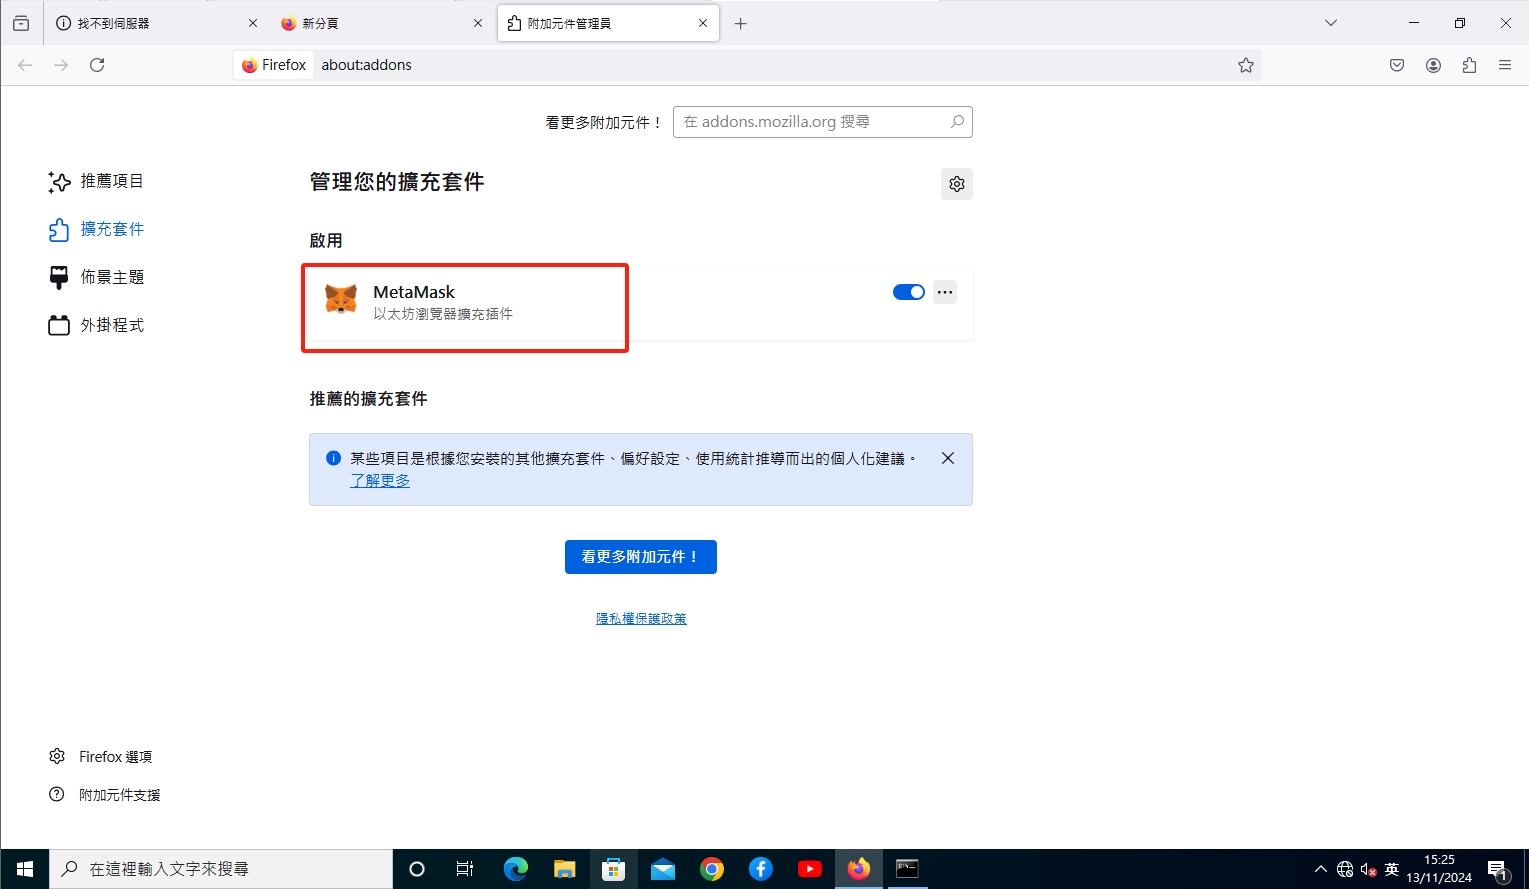Image resolution: width=1529 pixels, height=889 pixels.
Task: Click the Firefox identity box in address bar
Action: pyautogui.click(x=274, y=65)
